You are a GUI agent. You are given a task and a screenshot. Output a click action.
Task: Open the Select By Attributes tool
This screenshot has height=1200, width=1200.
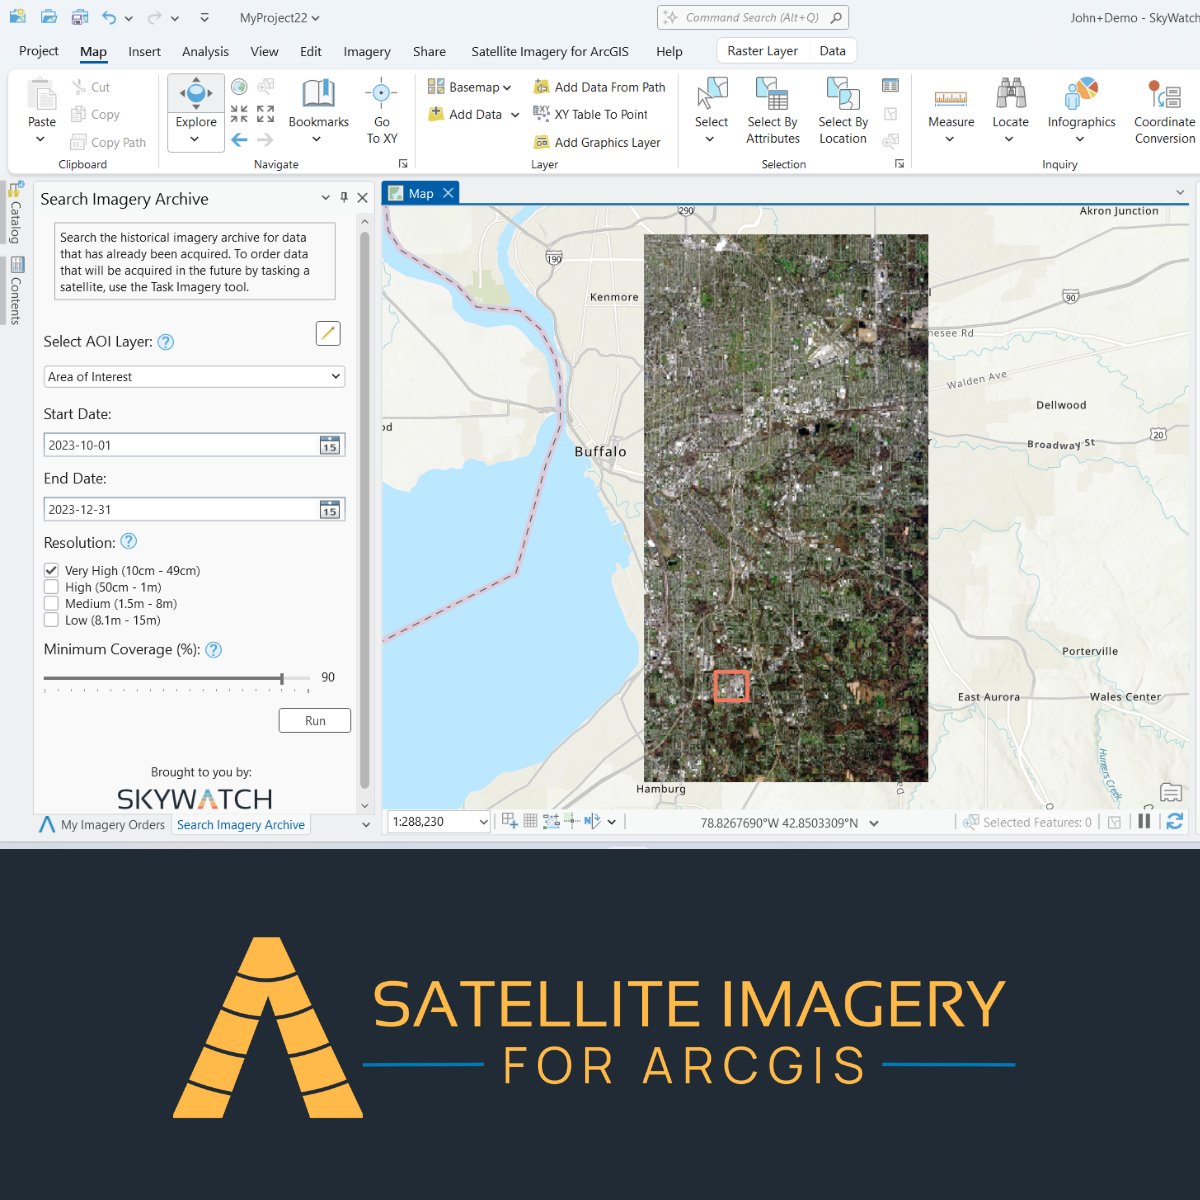(773, 112)
